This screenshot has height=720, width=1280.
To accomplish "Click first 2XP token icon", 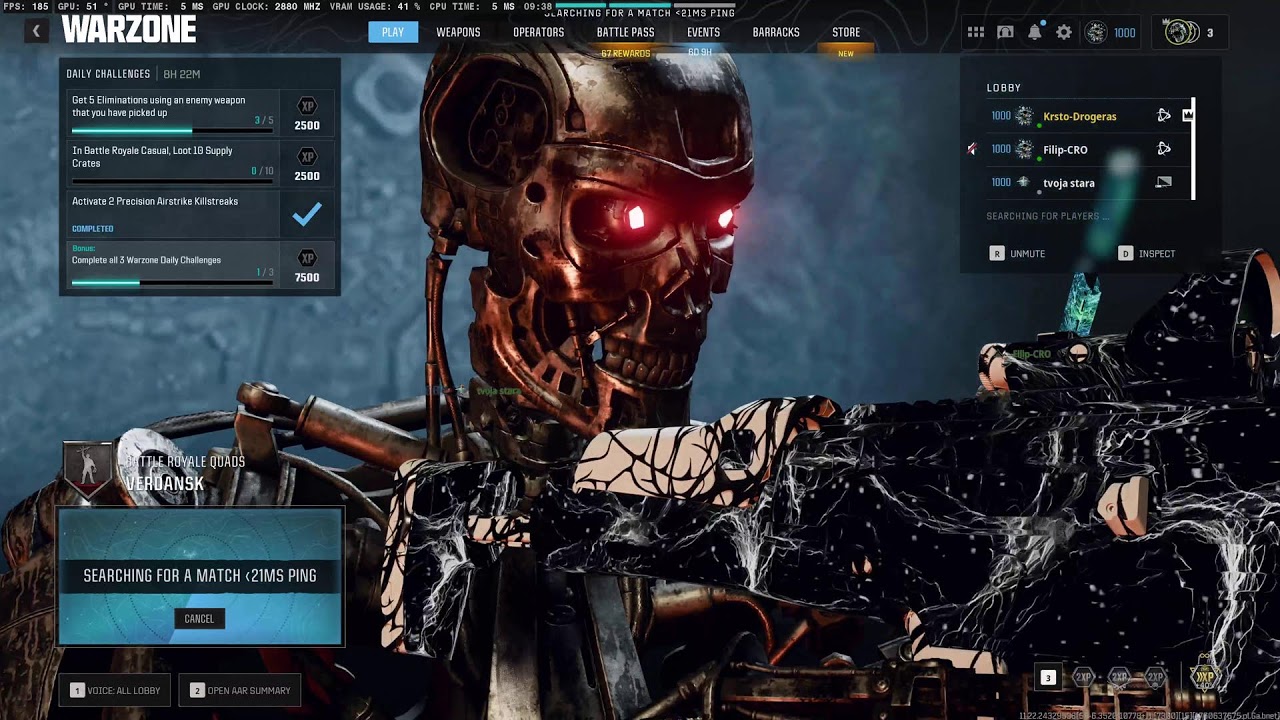I will (1083, 677).
